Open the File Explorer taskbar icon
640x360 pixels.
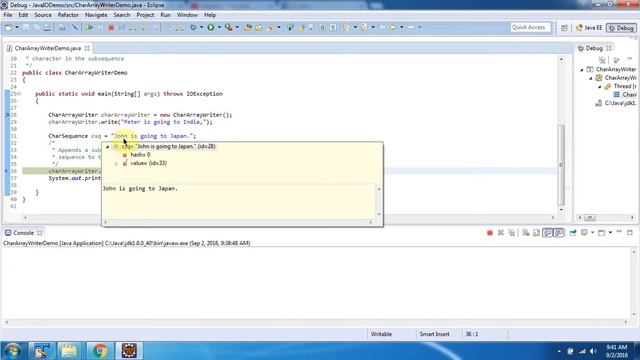[x=69, y=351]
